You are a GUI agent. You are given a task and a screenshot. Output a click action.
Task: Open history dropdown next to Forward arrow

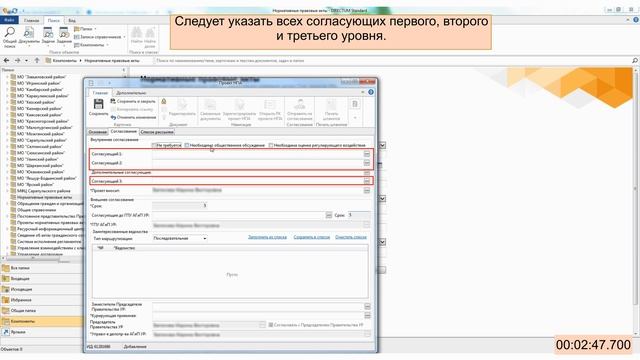pos(27,60)
